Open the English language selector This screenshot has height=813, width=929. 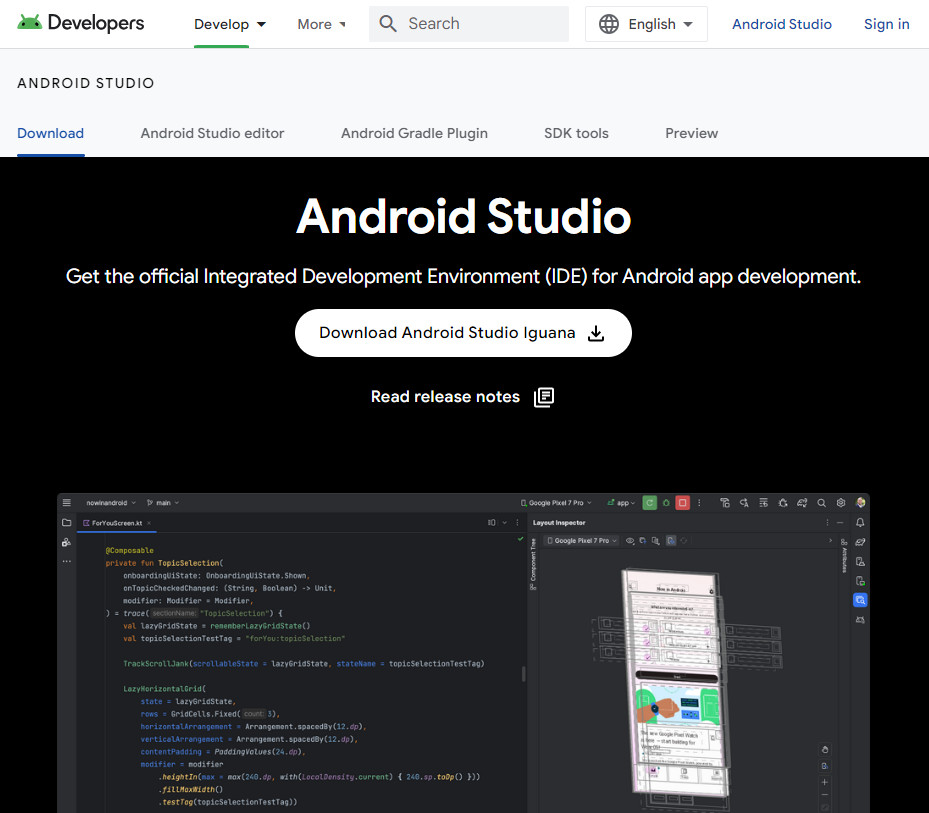click(x=646, y=24)
